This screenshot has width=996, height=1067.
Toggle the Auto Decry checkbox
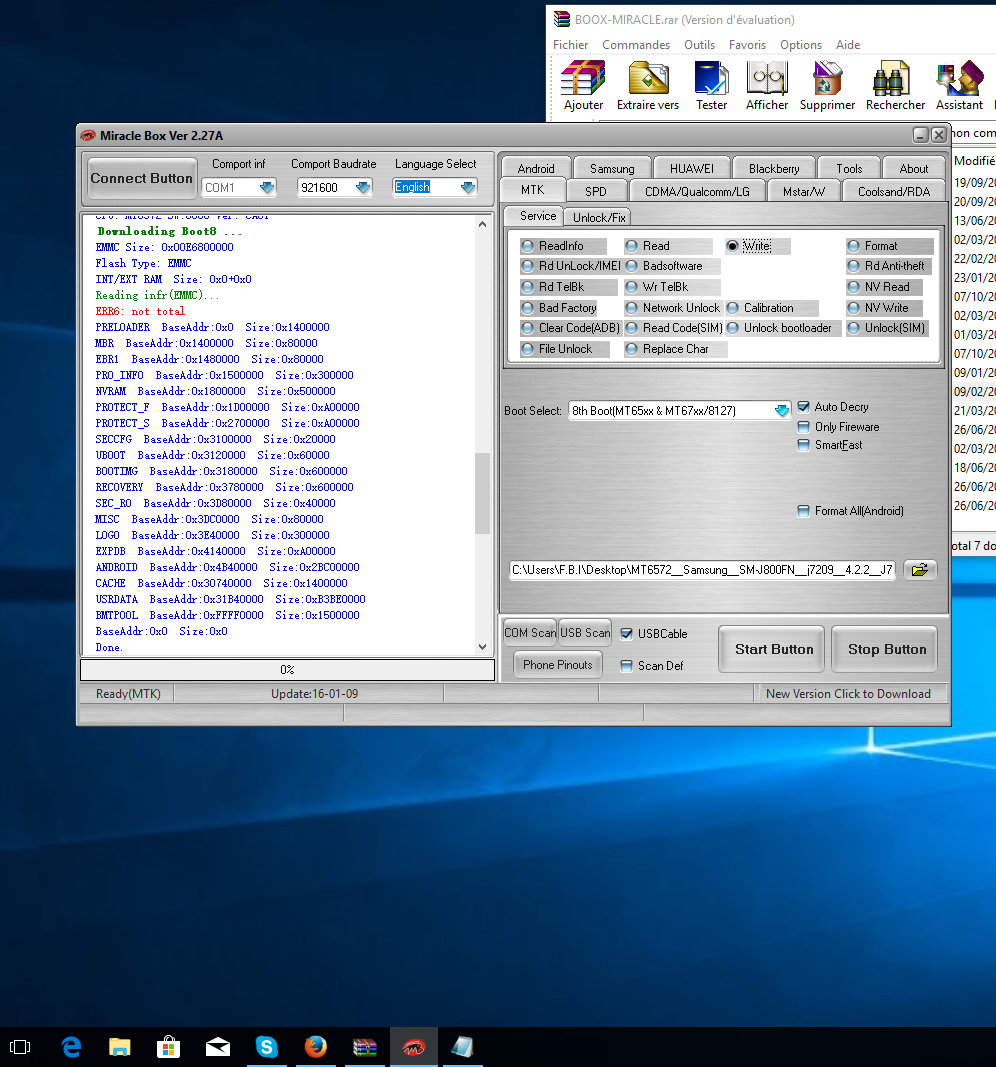click(x=803, y=407)
